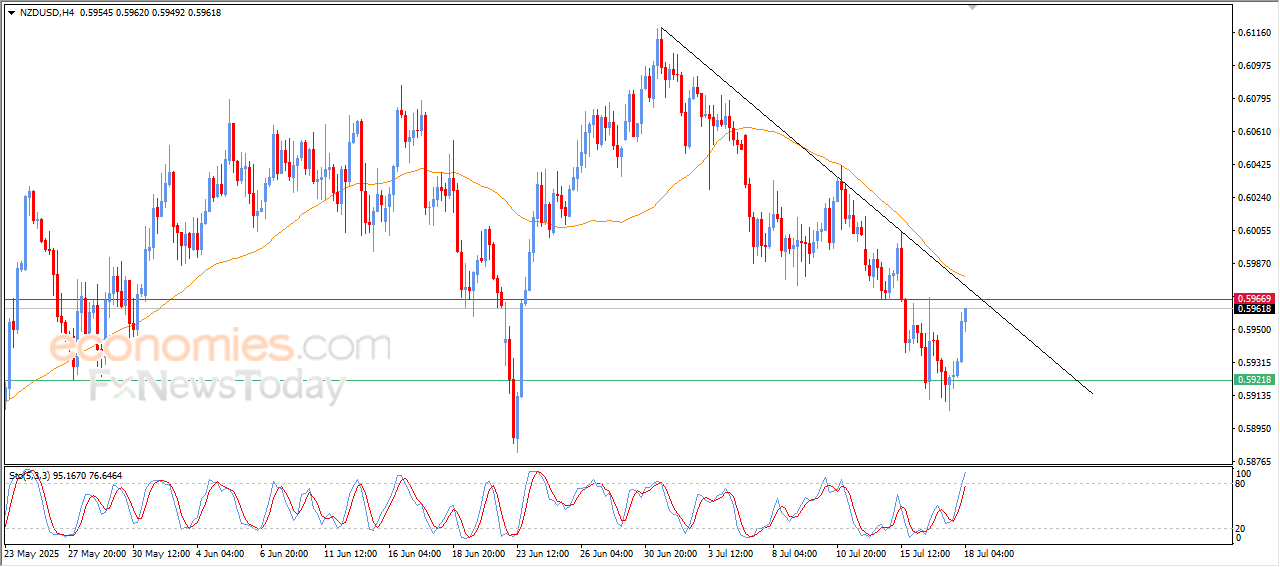
Task: Click the 0.60790 price axis label
Action: (x=1253, y=99)
